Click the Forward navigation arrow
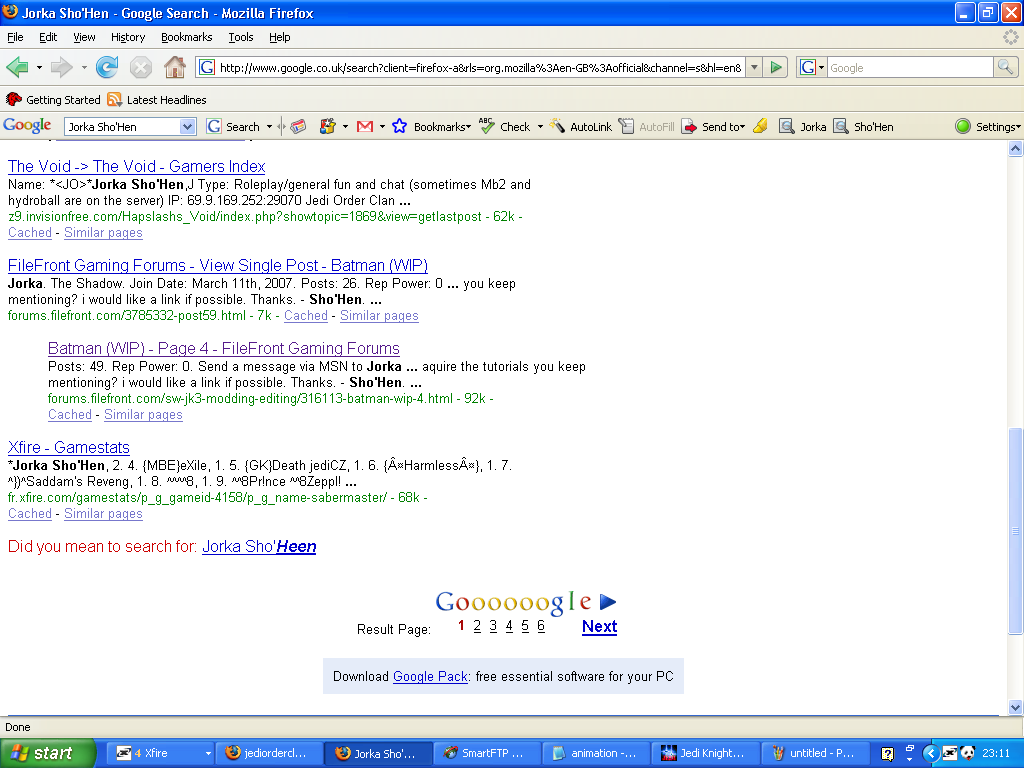Screen dimensions: 1024x768 (61, 67)
